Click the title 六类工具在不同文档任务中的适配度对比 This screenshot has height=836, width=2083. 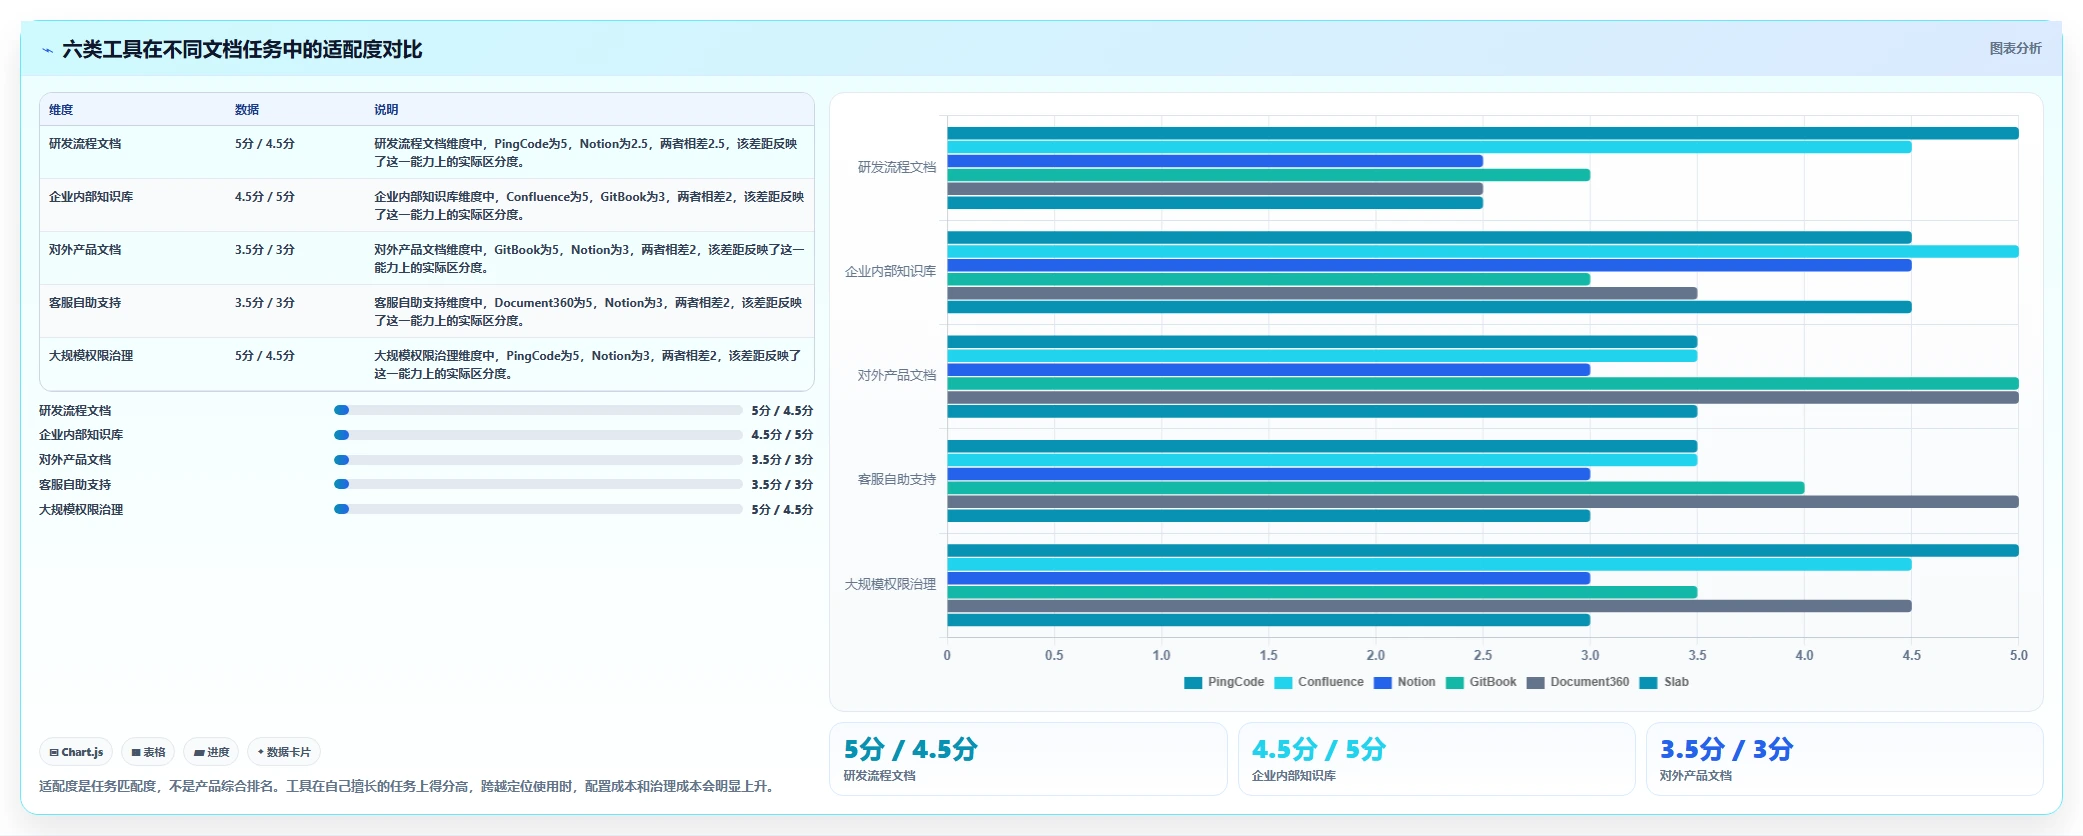(x=242, y=50)
